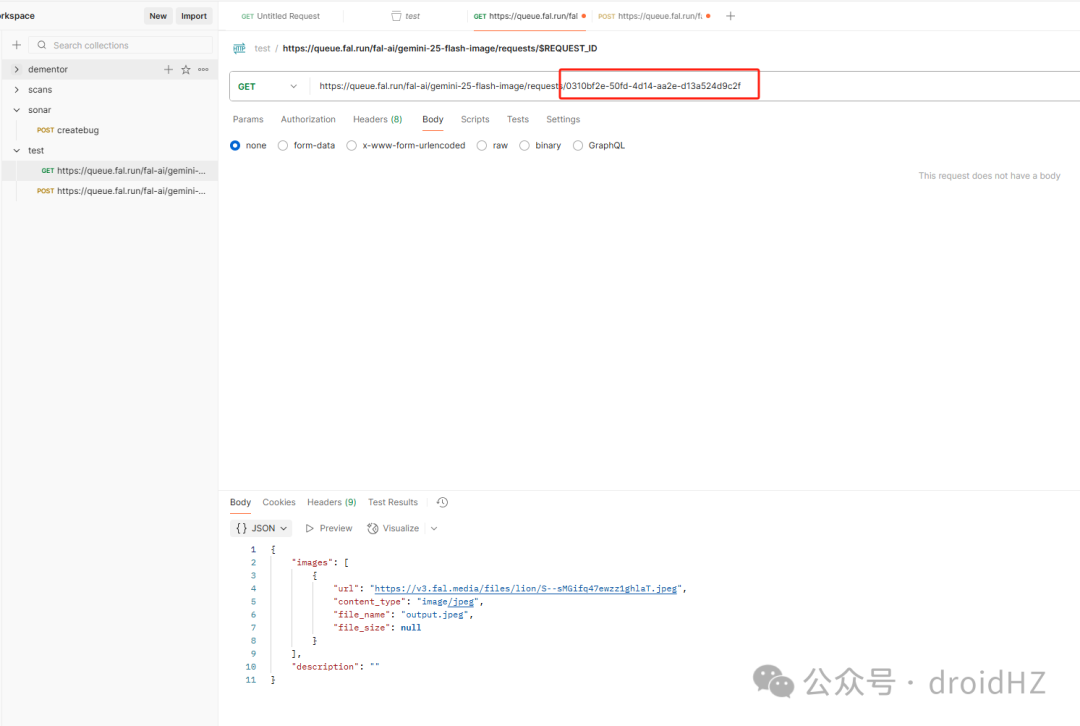
Task: Click the Visualize response icon
Action: pyautogui.click(x=373, y=528)
